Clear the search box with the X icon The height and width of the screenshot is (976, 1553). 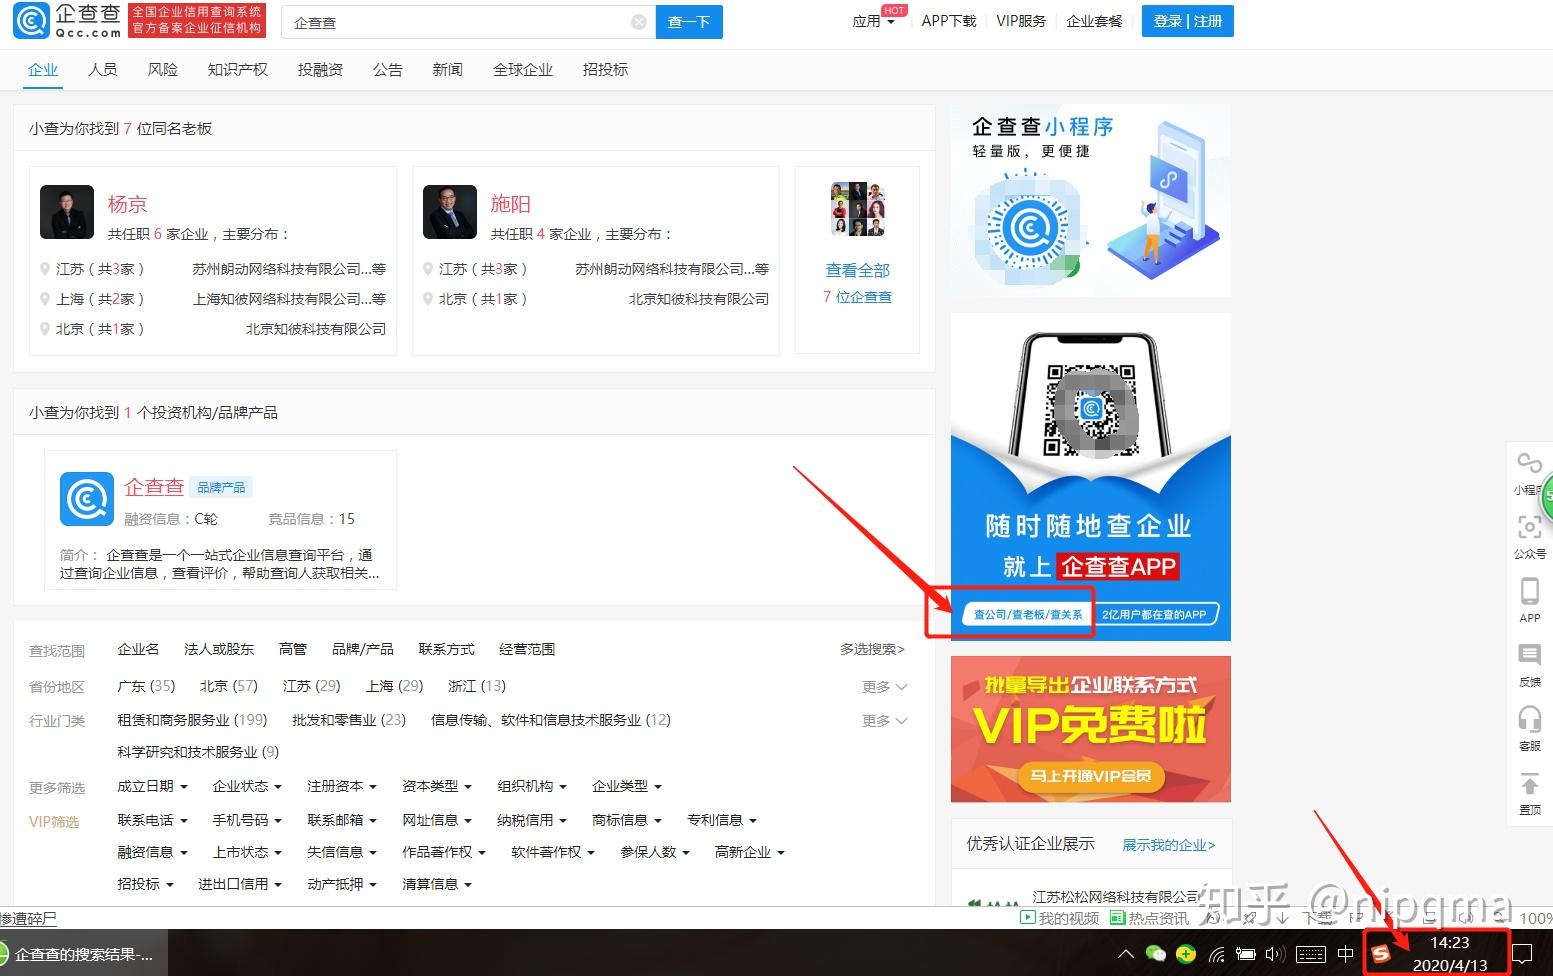(639, 22)
